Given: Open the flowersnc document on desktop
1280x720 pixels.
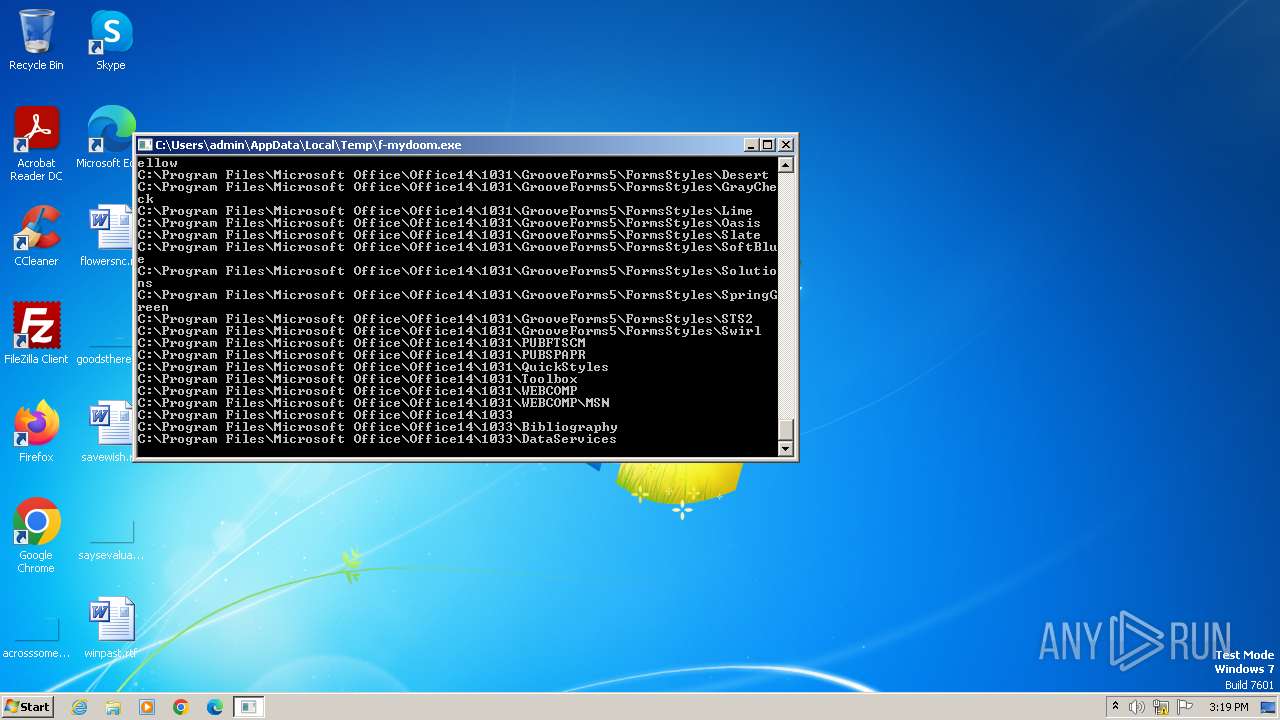Looking at the screenshot, I should [x=108, y=236].
